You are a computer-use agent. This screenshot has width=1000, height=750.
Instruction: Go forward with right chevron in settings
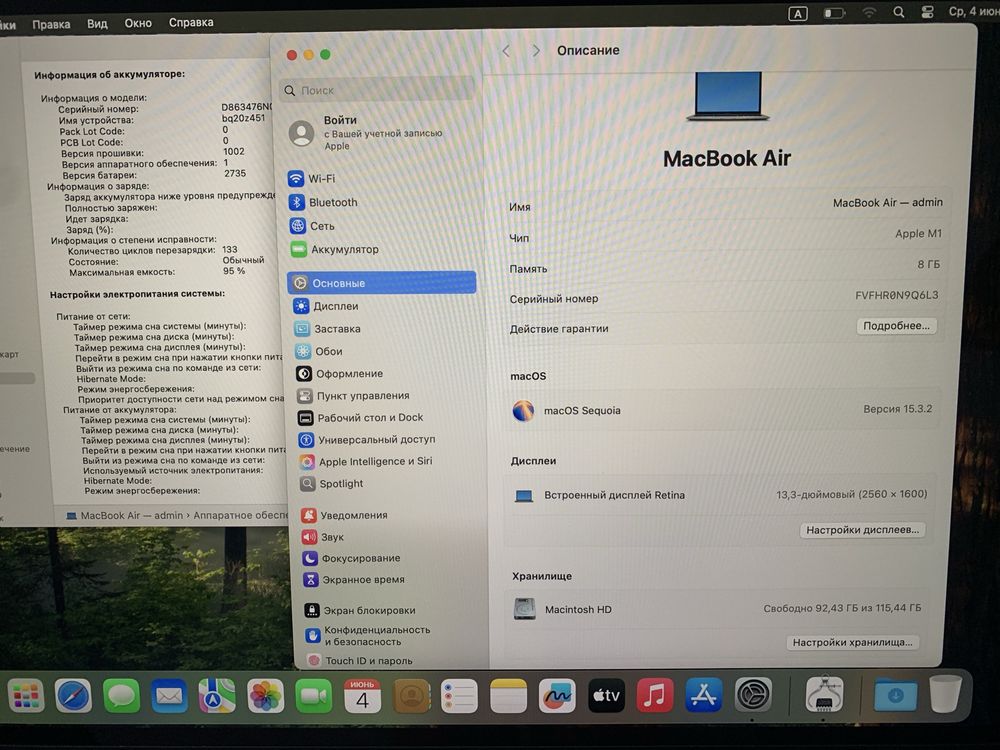pyautogui.click(x=536, y=51)
